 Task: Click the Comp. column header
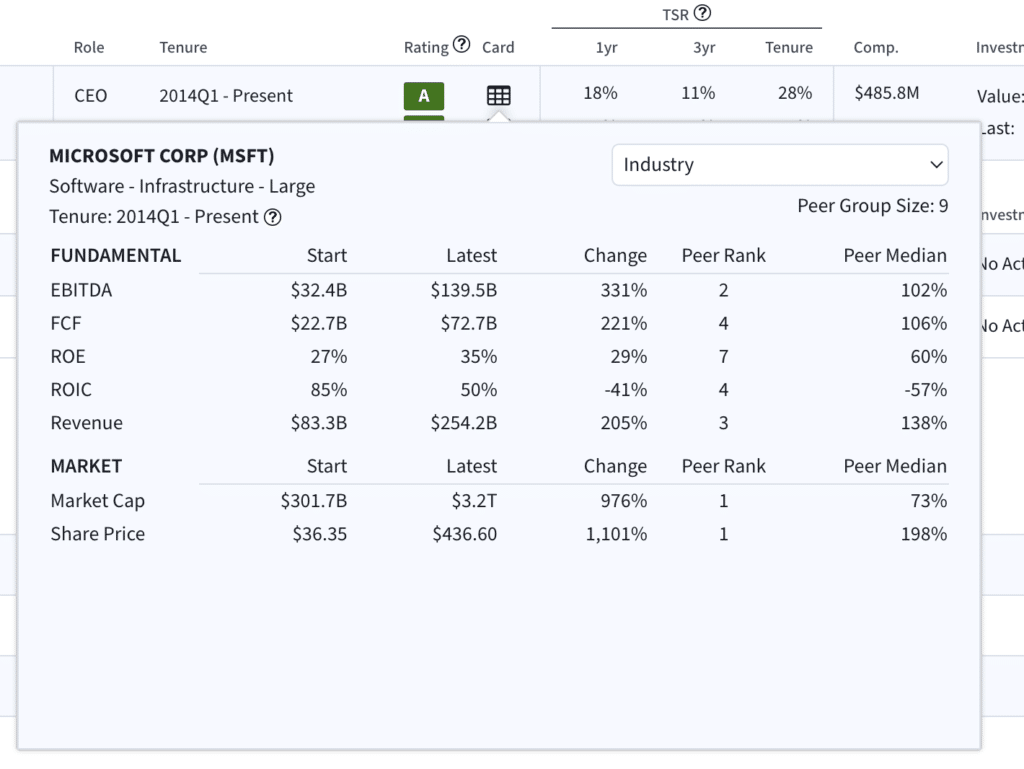click(x=876, y=48)
